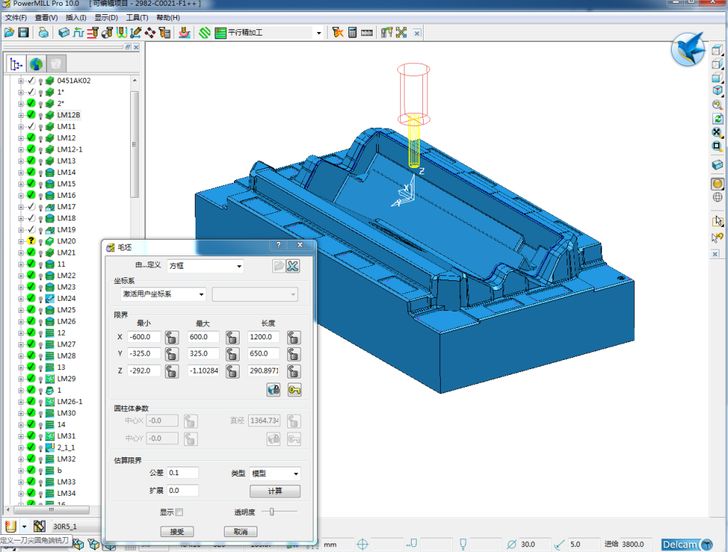The width and height of the screenshot is (728, 552).
Task: Open the tool type dropdown arrow at bottom left
Action: pyautogui.click(x=24, y=526)
